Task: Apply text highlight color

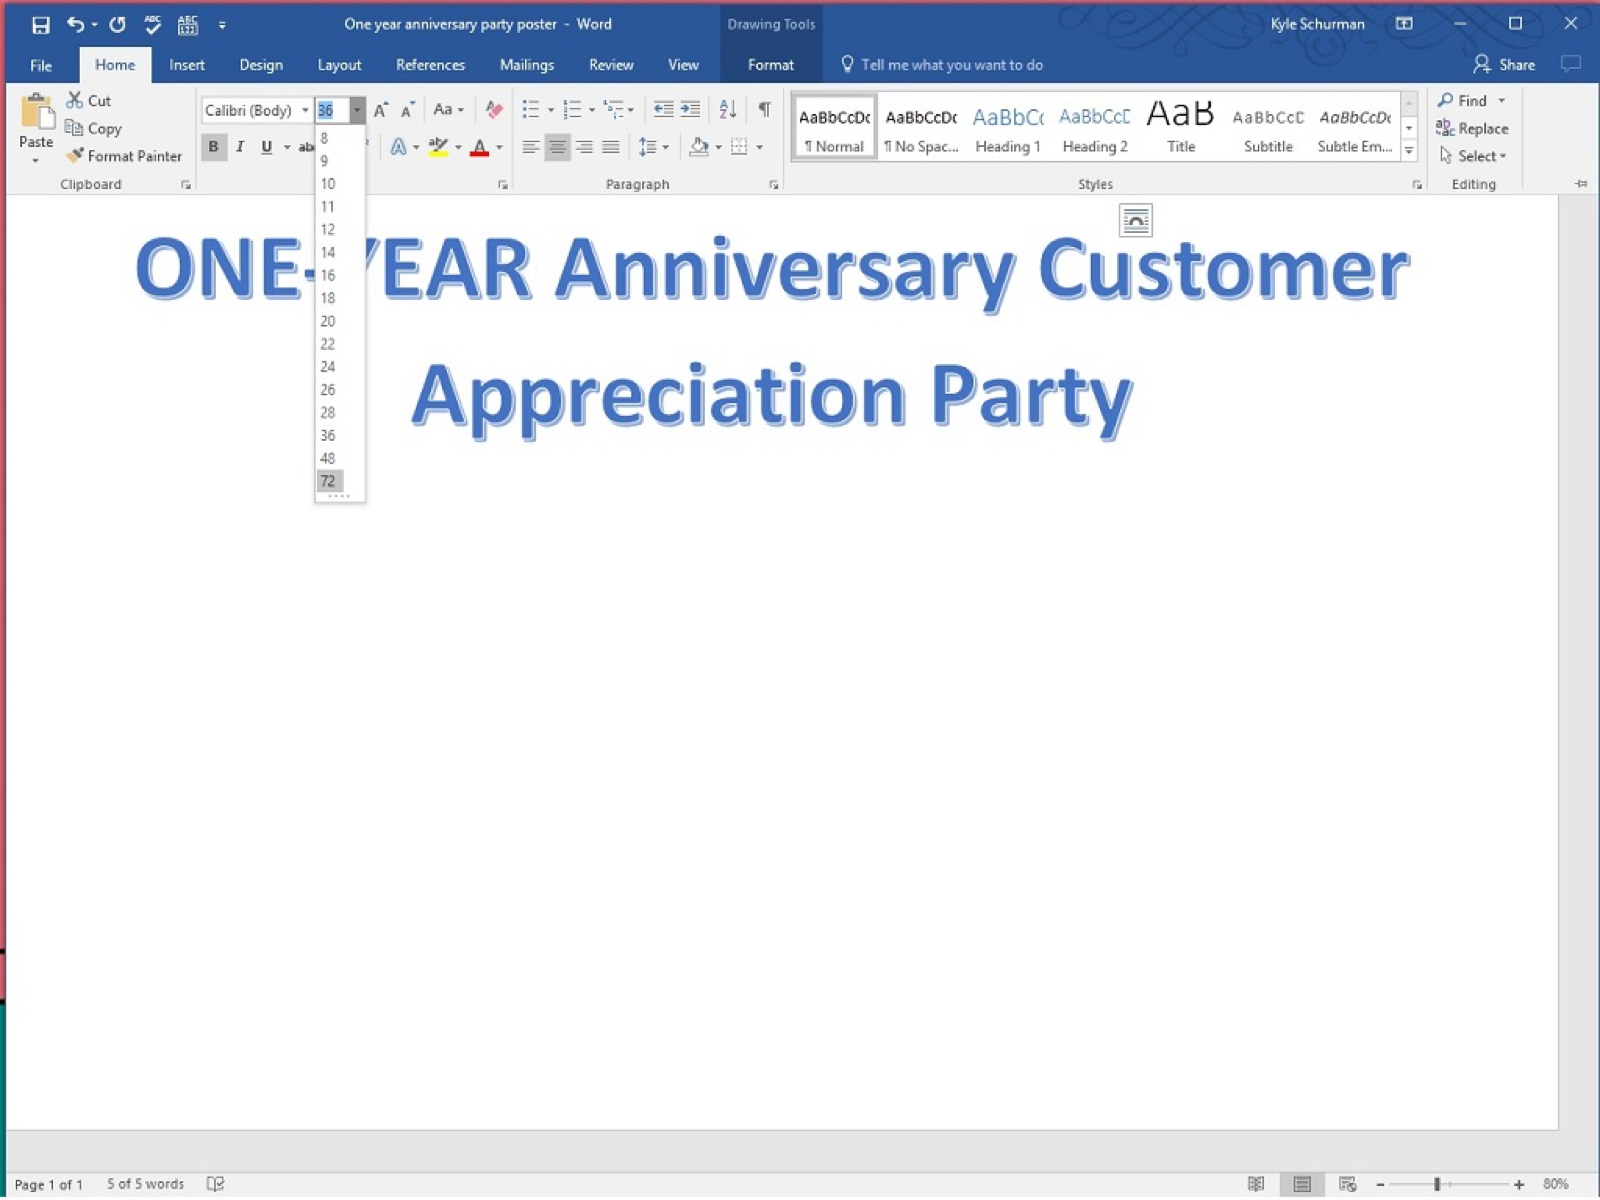Action: [x=437, y=147]
